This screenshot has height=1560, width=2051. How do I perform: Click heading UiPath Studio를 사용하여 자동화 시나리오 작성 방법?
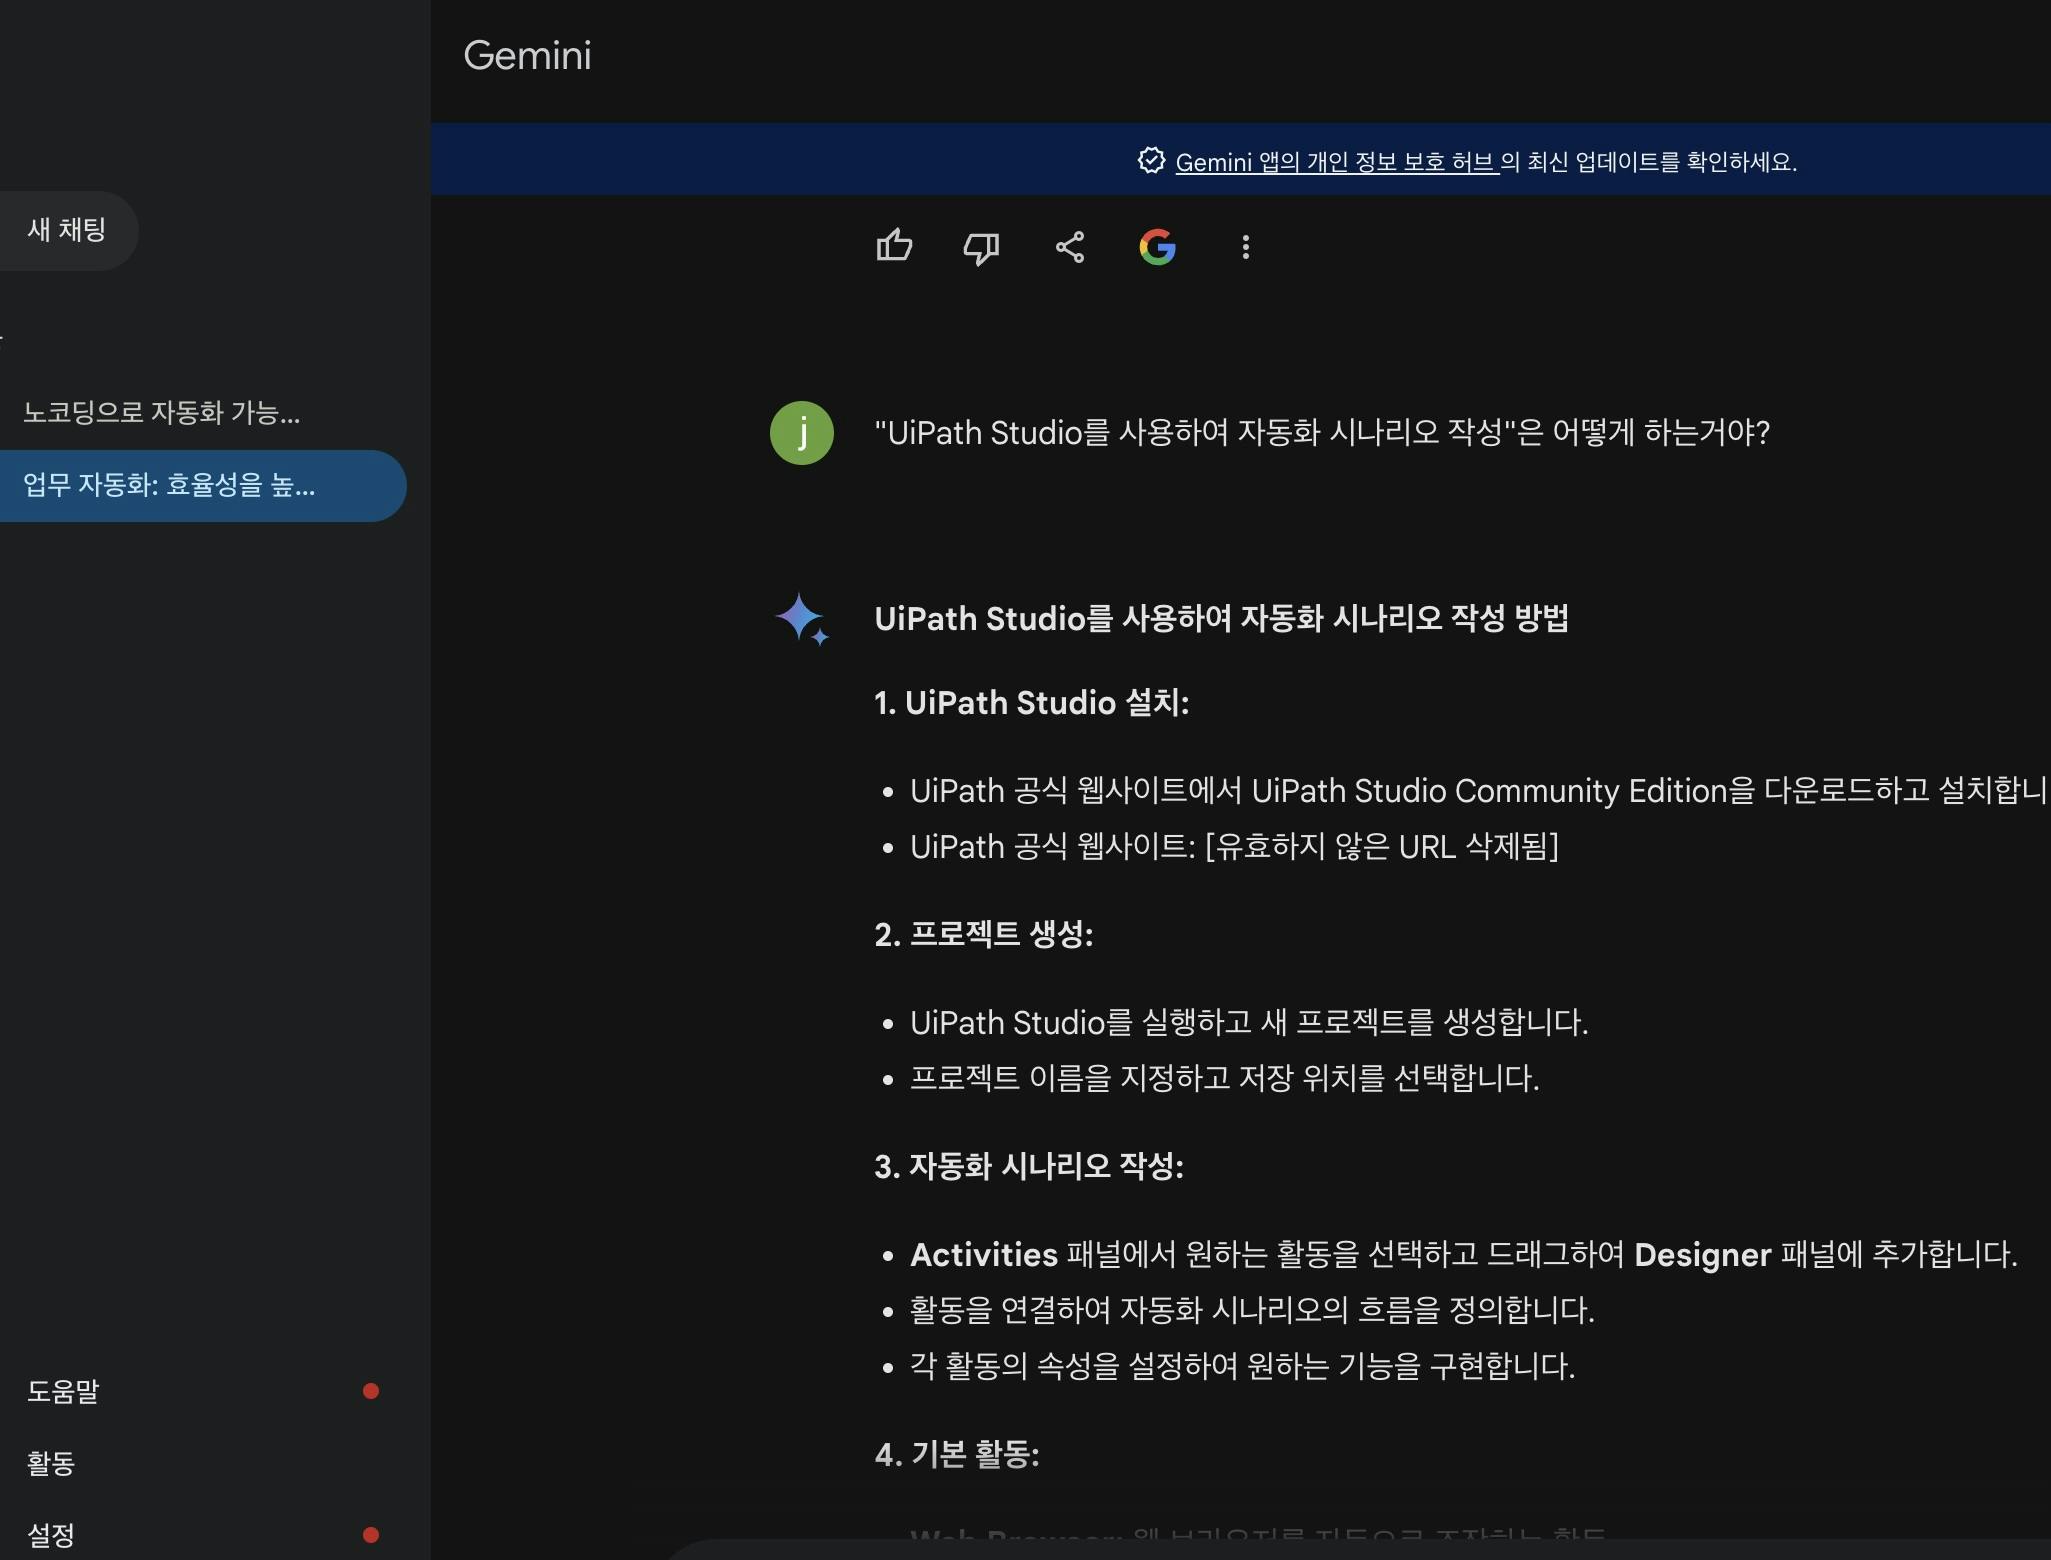click(x=1221, y=618)
